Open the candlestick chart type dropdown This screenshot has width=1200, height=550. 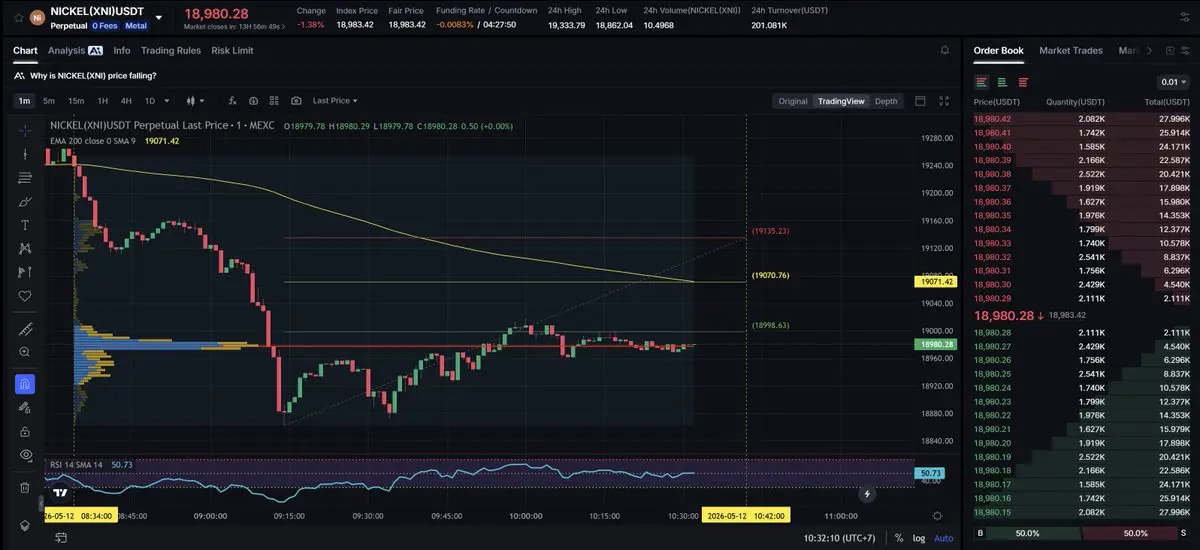[196, 101]
